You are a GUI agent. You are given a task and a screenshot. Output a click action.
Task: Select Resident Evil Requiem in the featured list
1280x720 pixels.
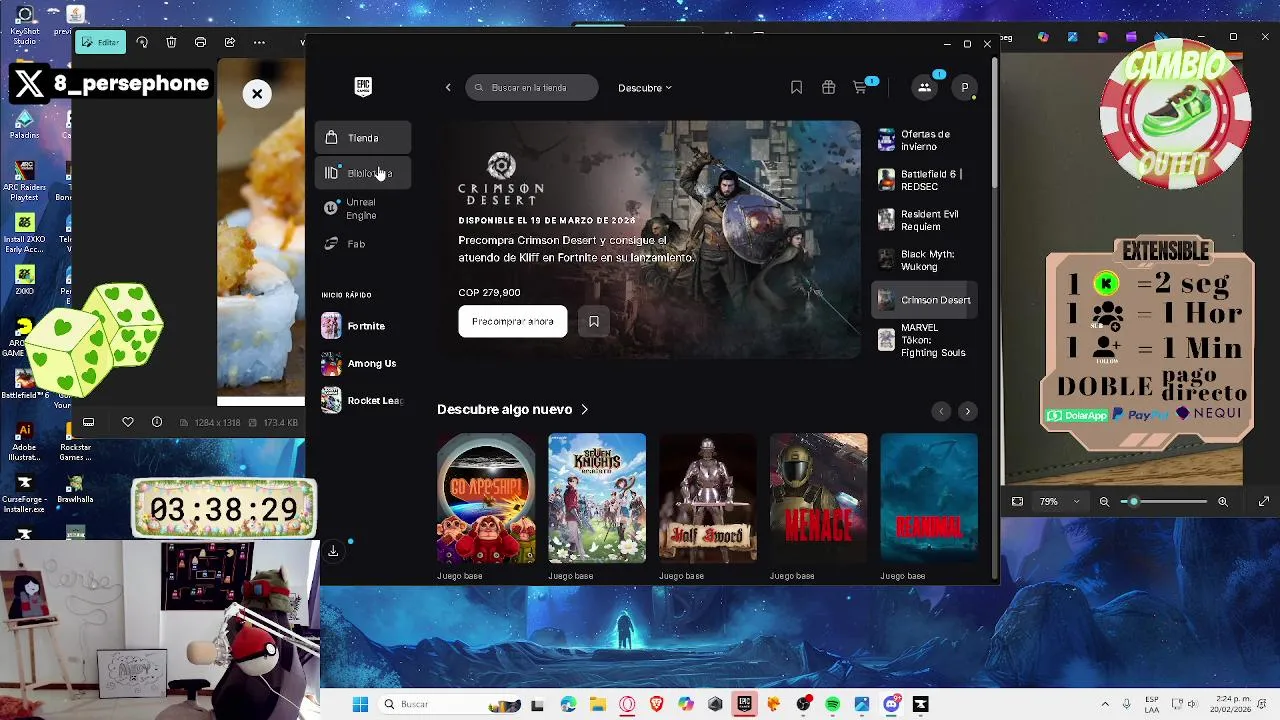click(924, 220)
